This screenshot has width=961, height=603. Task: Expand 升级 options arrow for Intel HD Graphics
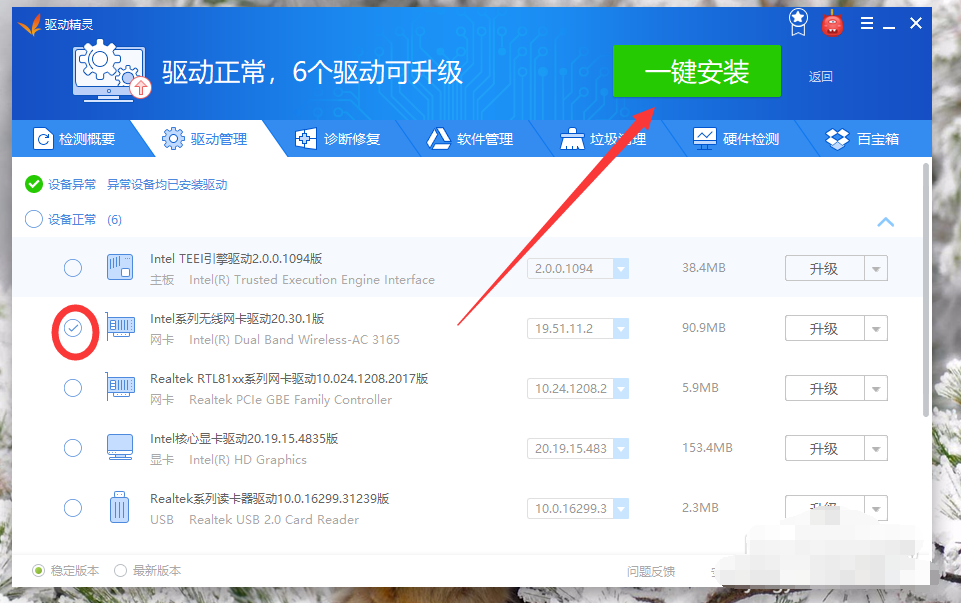876,449
